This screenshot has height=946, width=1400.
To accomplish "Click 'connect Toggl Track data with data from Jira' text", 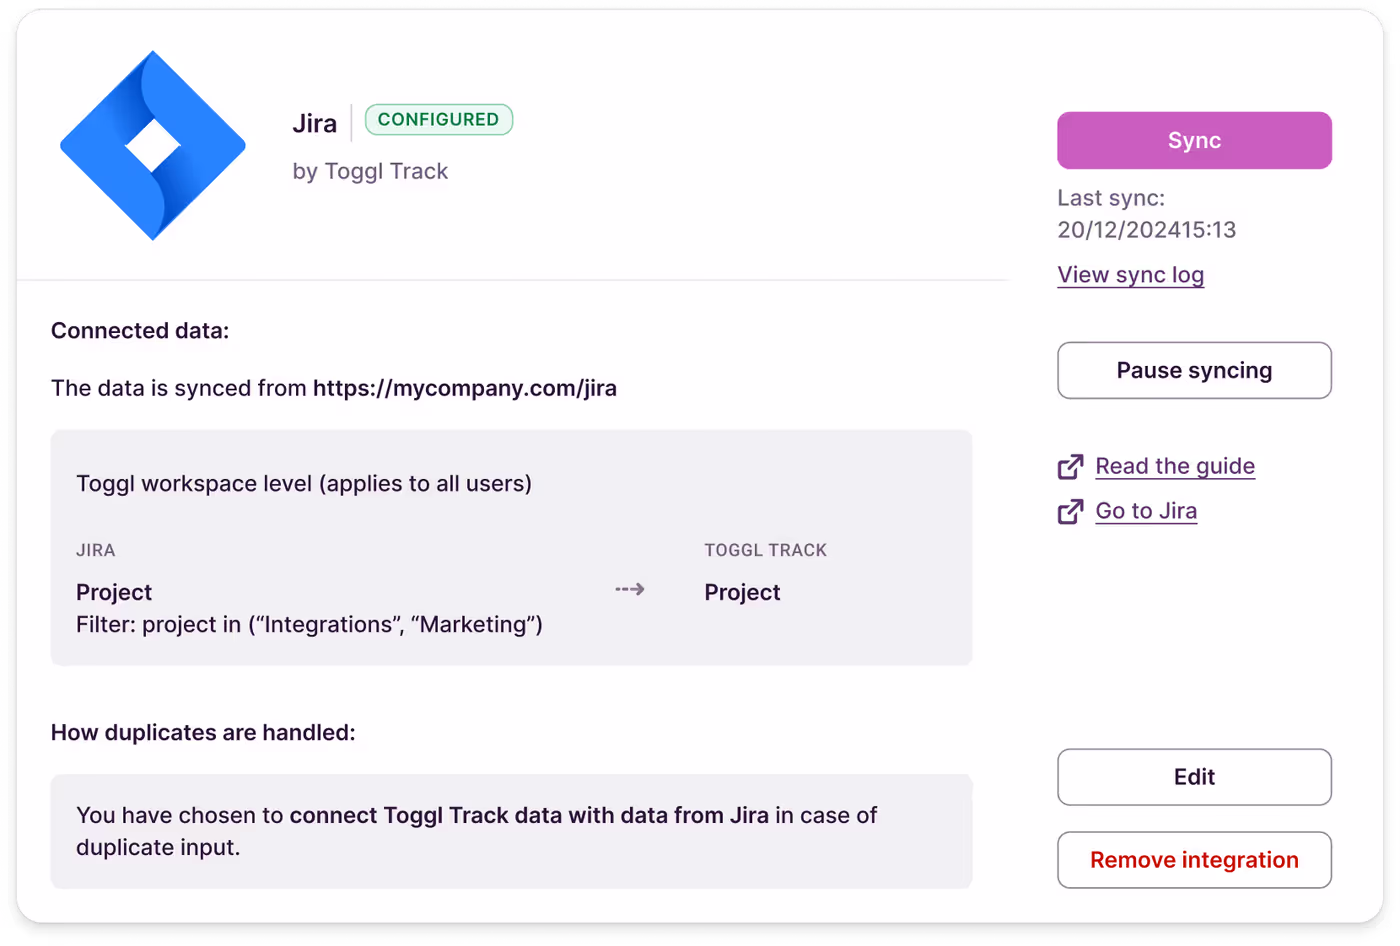I will [529, 815].
